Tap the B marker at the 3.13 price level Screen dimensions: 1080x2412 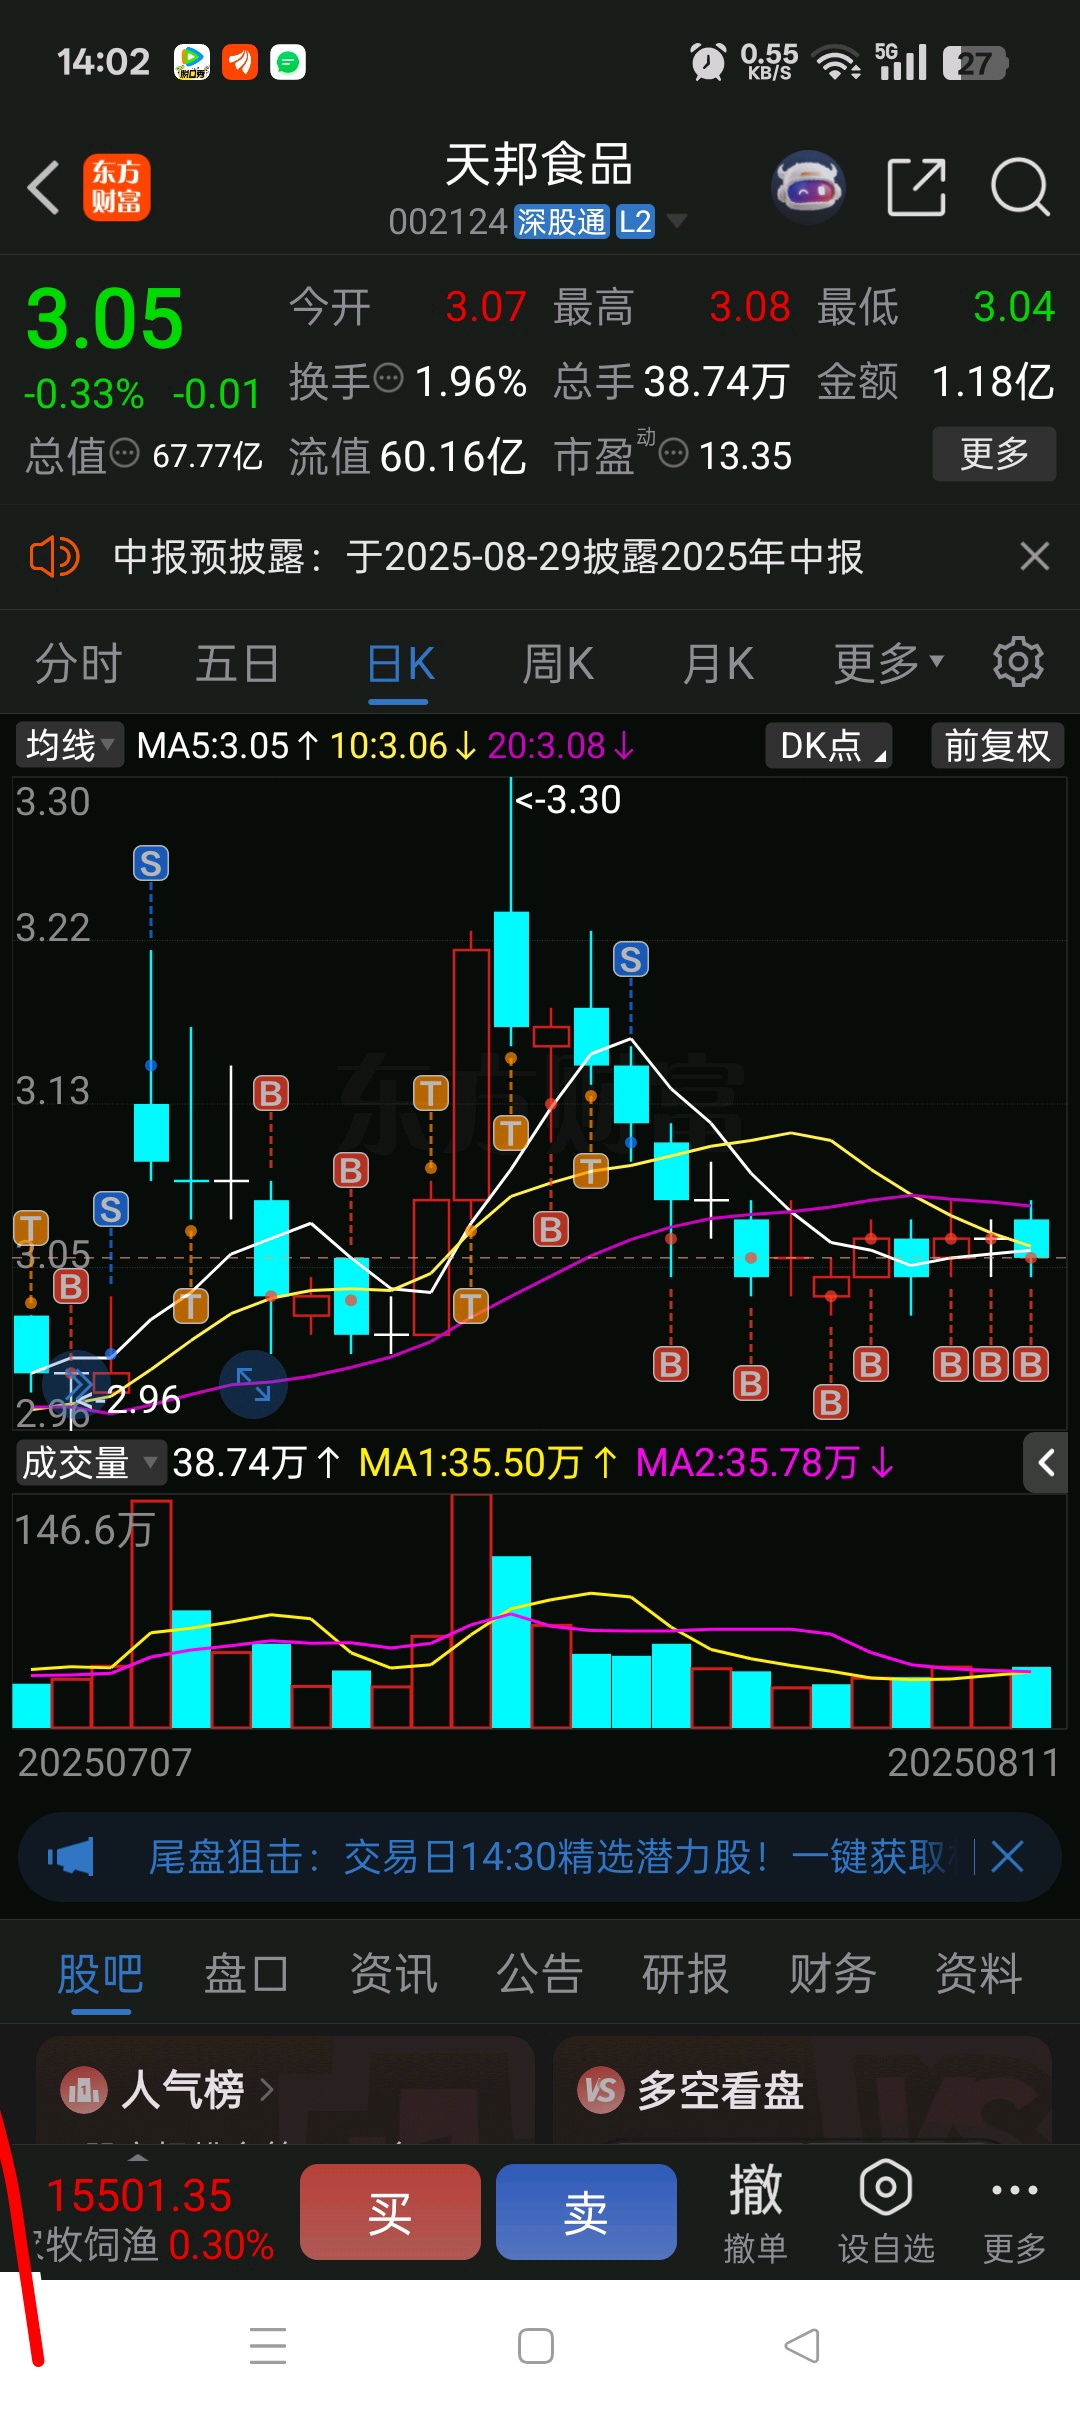click(x=271, y=1093)
